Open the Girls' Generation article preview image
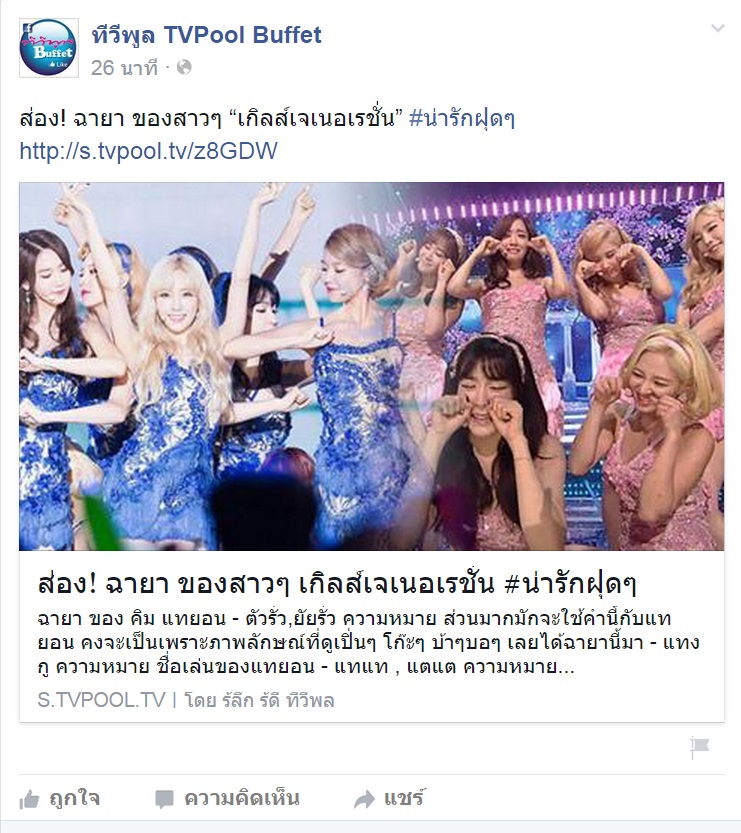This screenshot has height=833, width=741. click(x=371, y=366)
